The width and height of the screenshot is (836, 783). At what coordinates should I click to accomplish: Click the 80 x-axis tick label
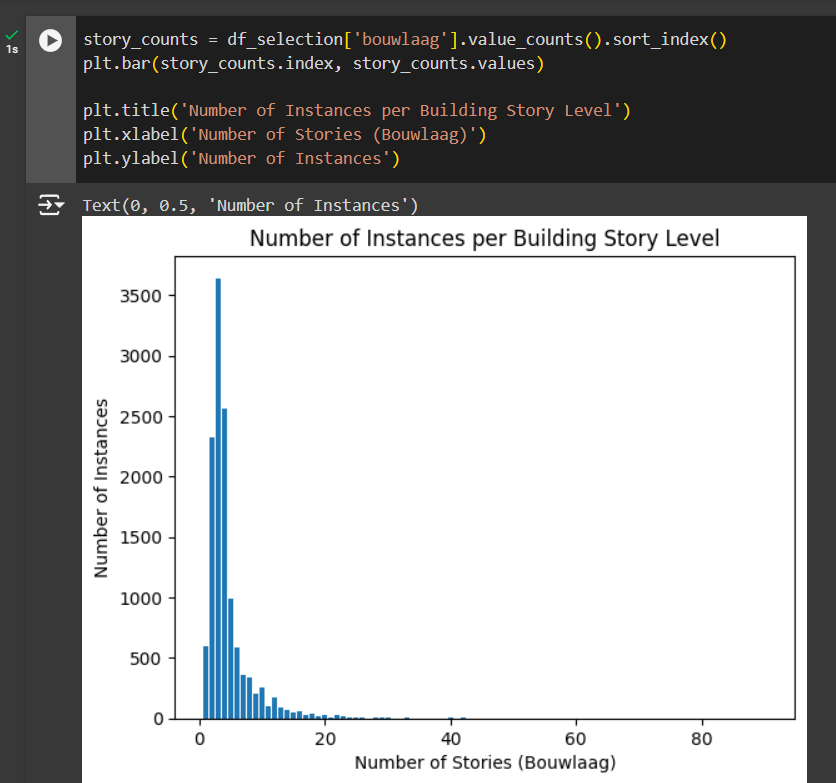pyautogui.click(x=701, y=739)
